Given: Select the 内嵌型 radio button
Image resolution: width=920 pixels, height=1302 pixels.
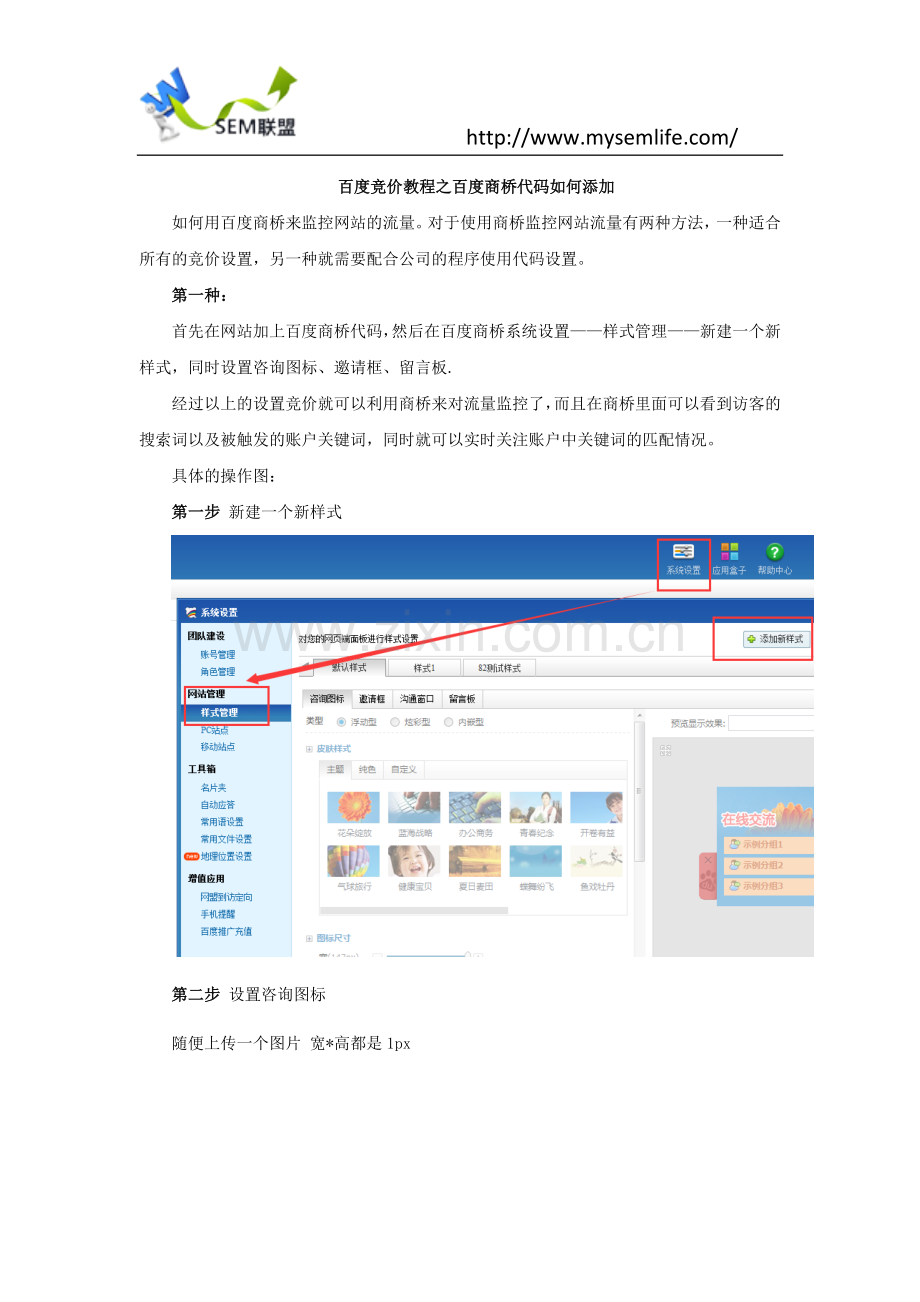Looking at the screenshot, I should [x=448, y=721].
